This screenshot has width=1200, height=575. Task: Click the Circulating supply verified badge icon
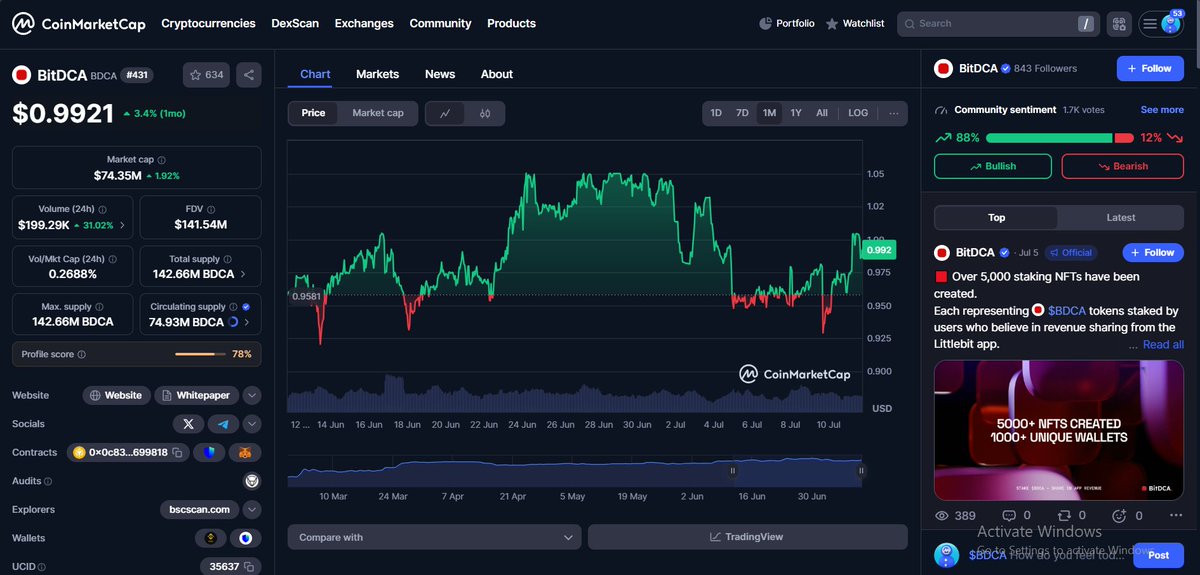(246, 306)
